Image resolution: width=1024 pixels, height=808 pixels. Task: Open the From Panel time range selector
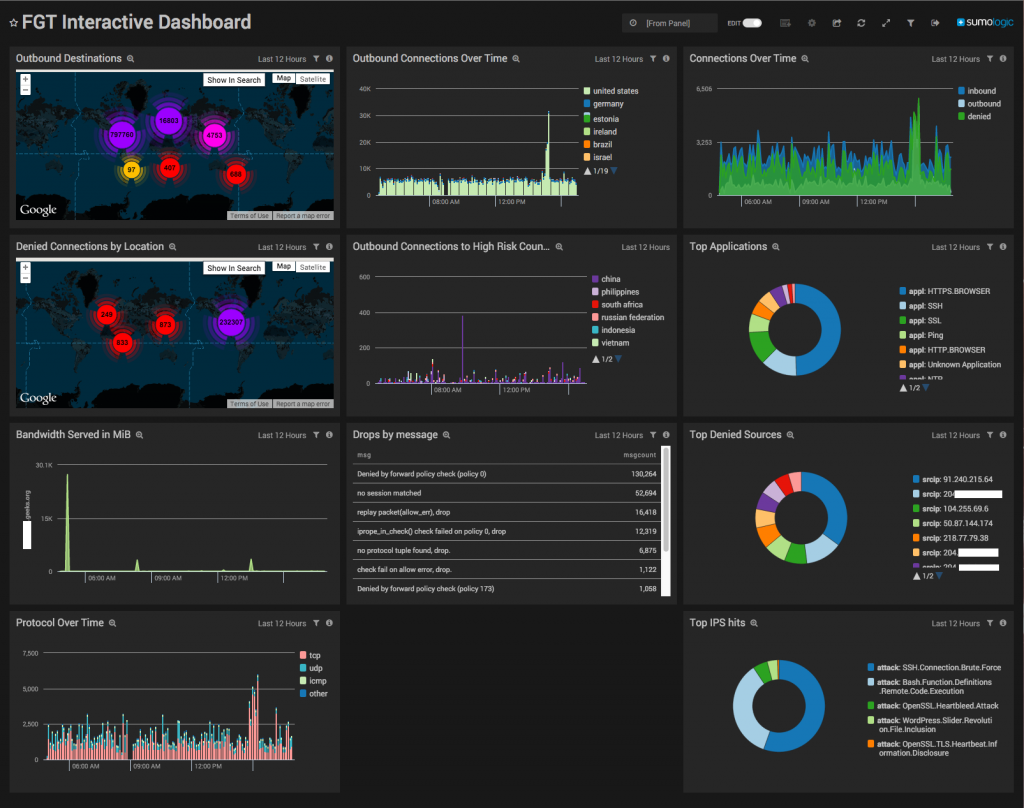click(x=669, y=23)
